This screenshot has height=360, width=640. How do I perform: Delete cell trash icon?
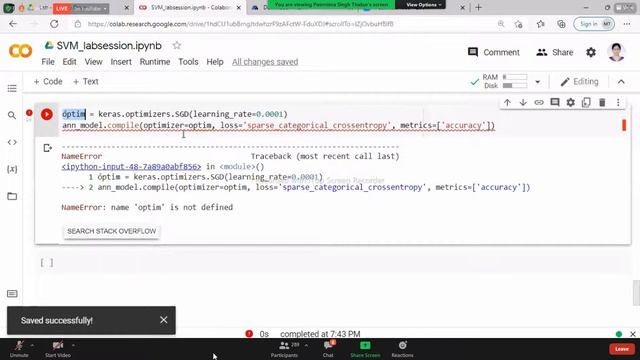tap(602, 102)
